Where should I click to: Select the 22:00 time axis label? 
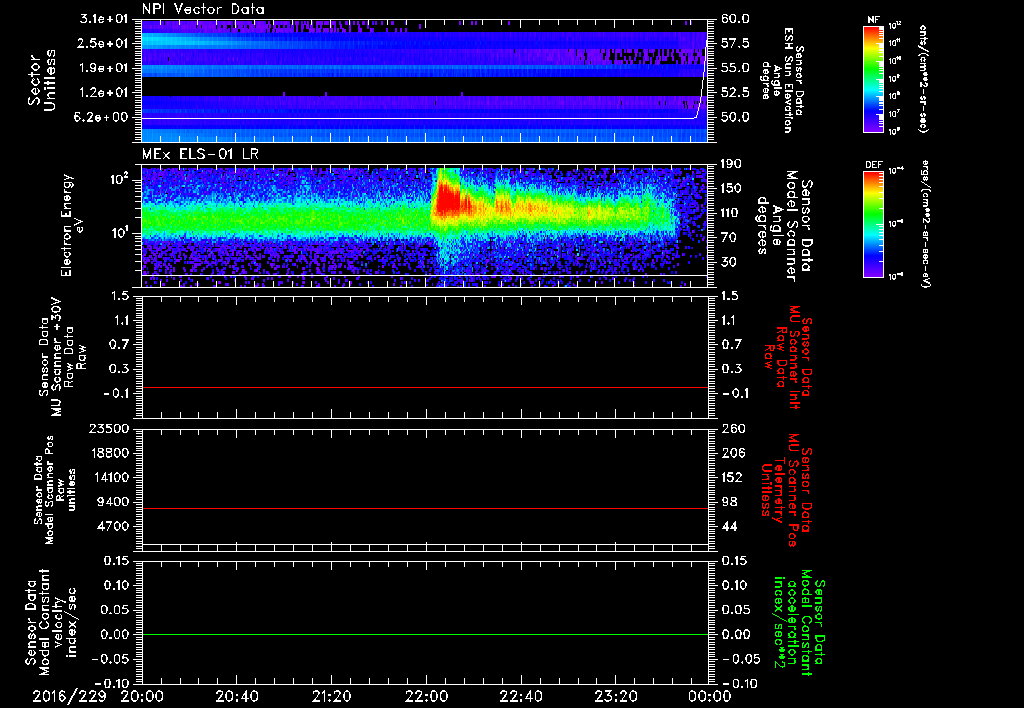426,696
